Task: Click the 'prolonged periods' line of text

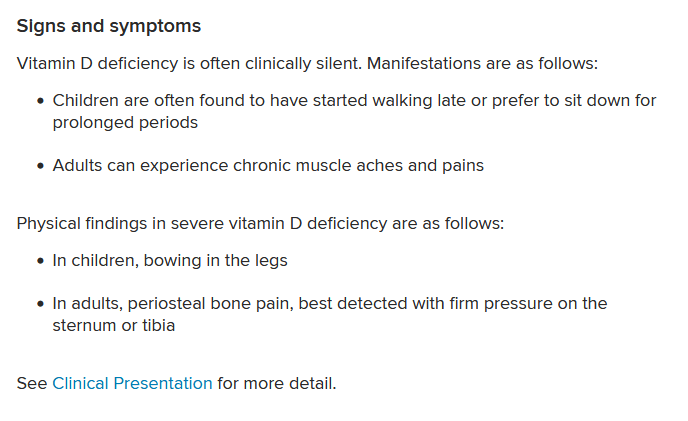Action: (x=125, y=122)
